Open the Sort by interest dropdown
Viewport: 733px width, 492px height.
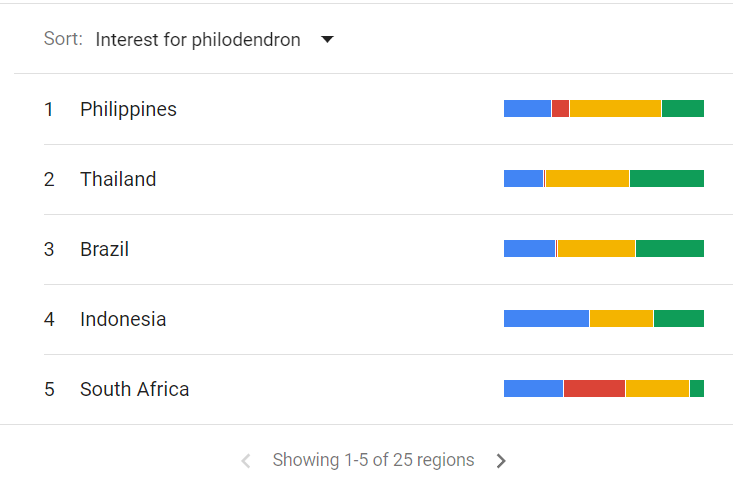(198, 40)
